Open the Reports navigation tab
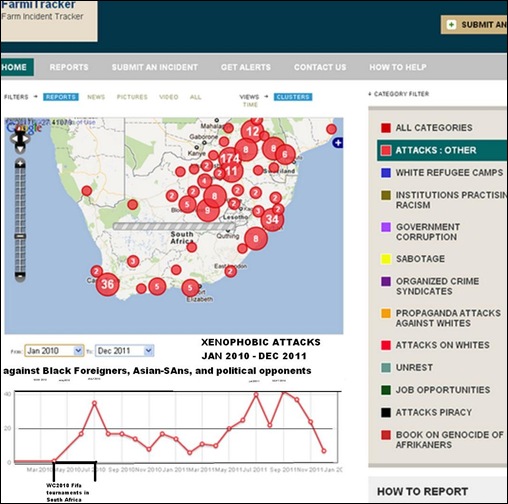Screen dimensions: 508x504 coord(69,67)
